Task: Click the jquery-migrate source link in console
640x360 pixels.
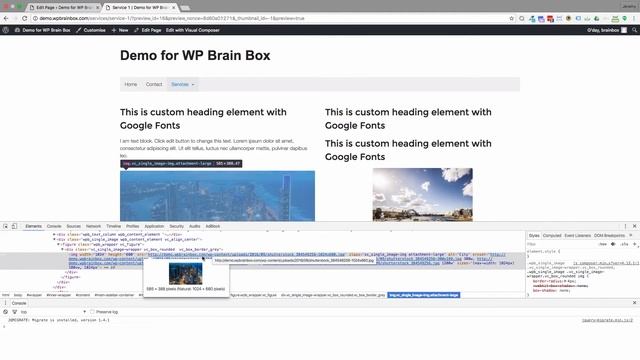Action: click(607, 320)
